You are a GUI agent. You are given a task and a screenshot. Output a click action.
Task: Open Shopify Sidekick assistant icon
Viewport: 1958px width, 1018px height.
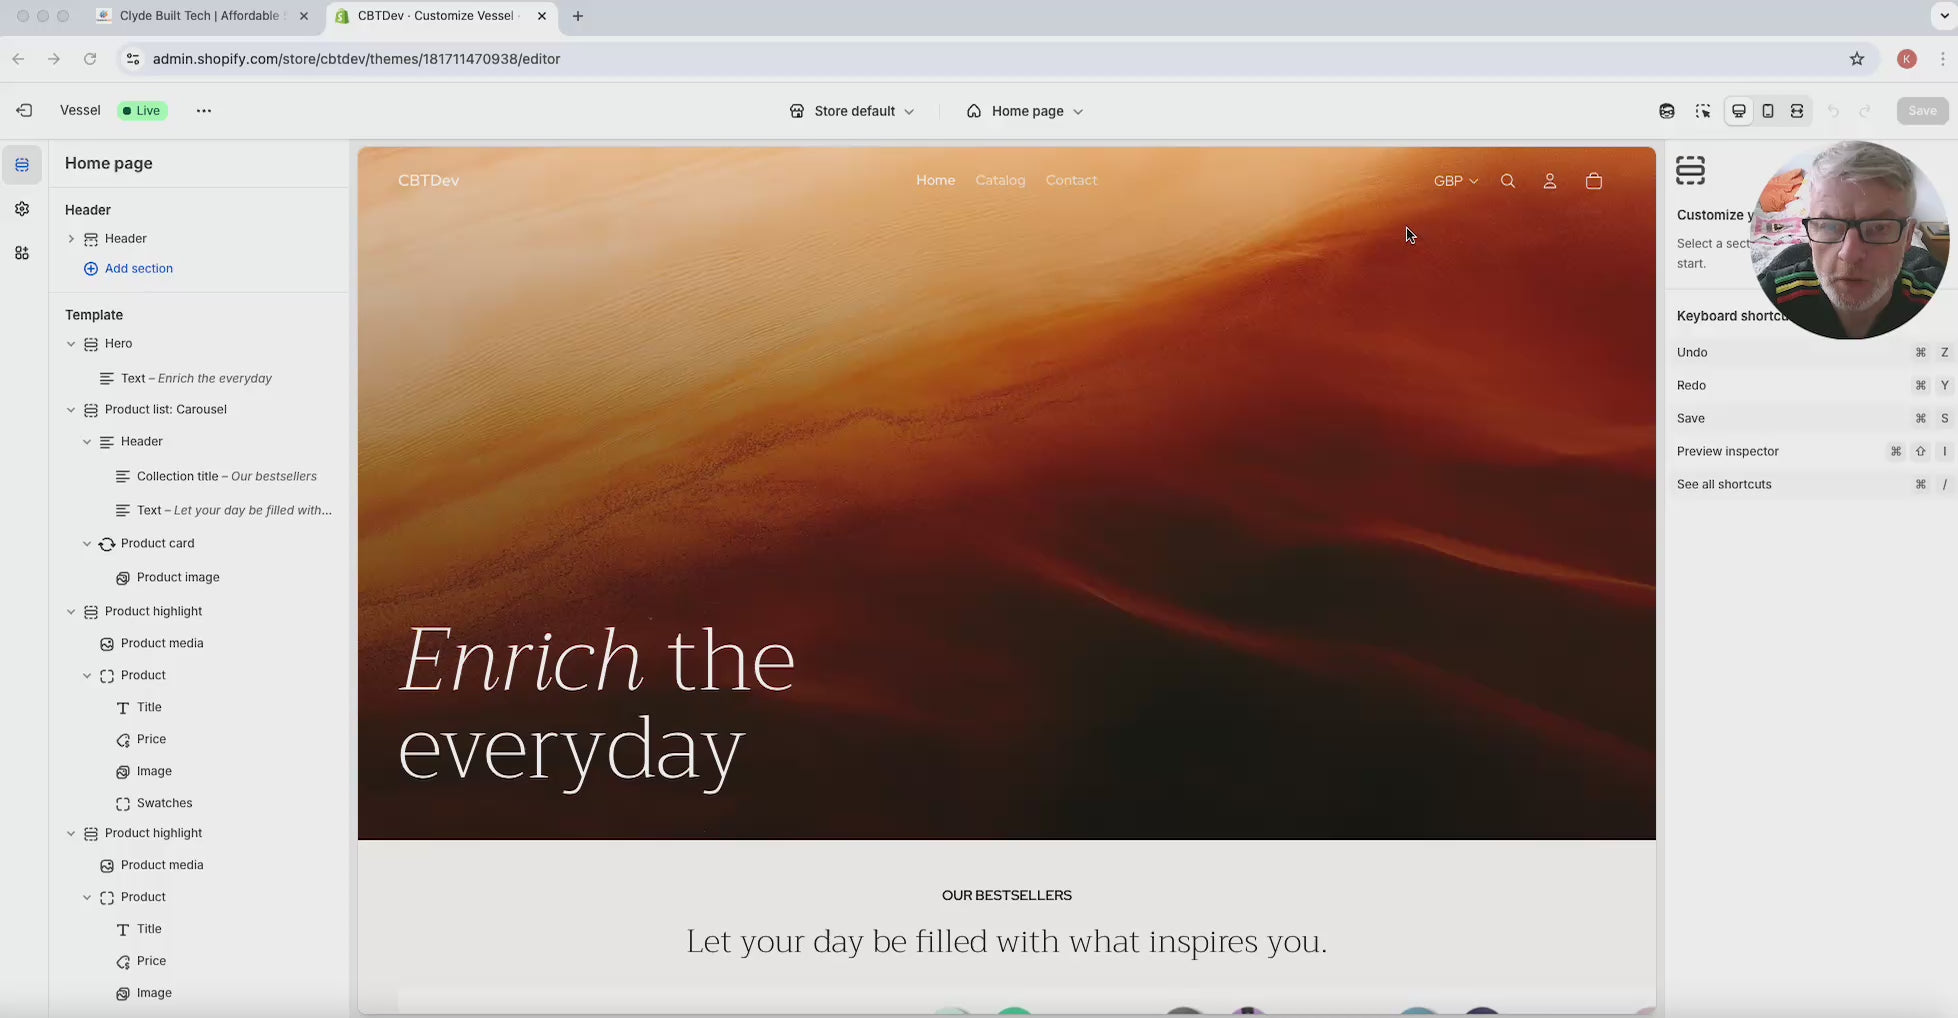[1666, 111]
